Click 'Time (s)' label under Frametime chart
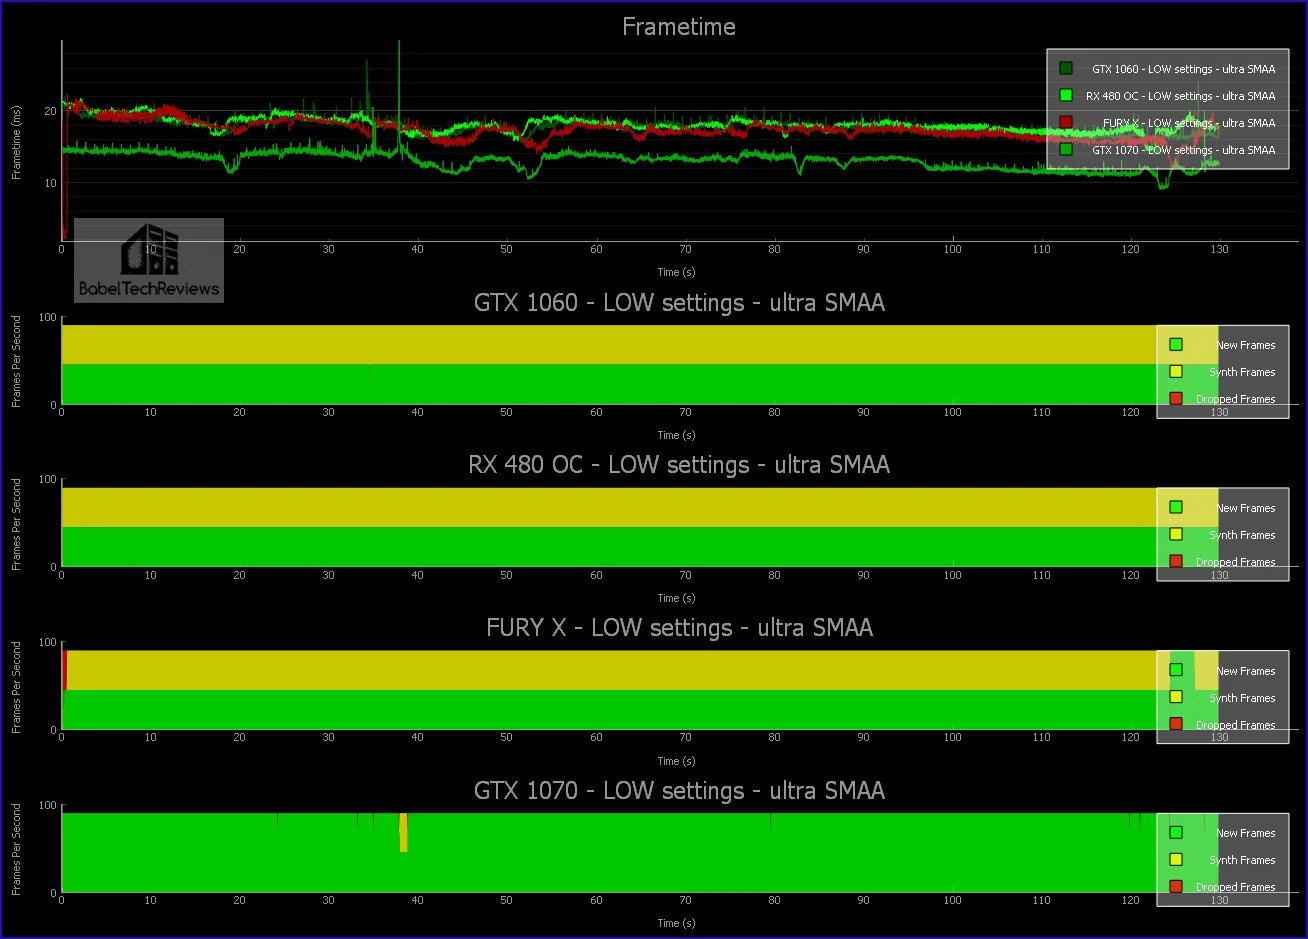Image resolution: width=1308 pixels, height=939 pixels. tap(676, 272)
